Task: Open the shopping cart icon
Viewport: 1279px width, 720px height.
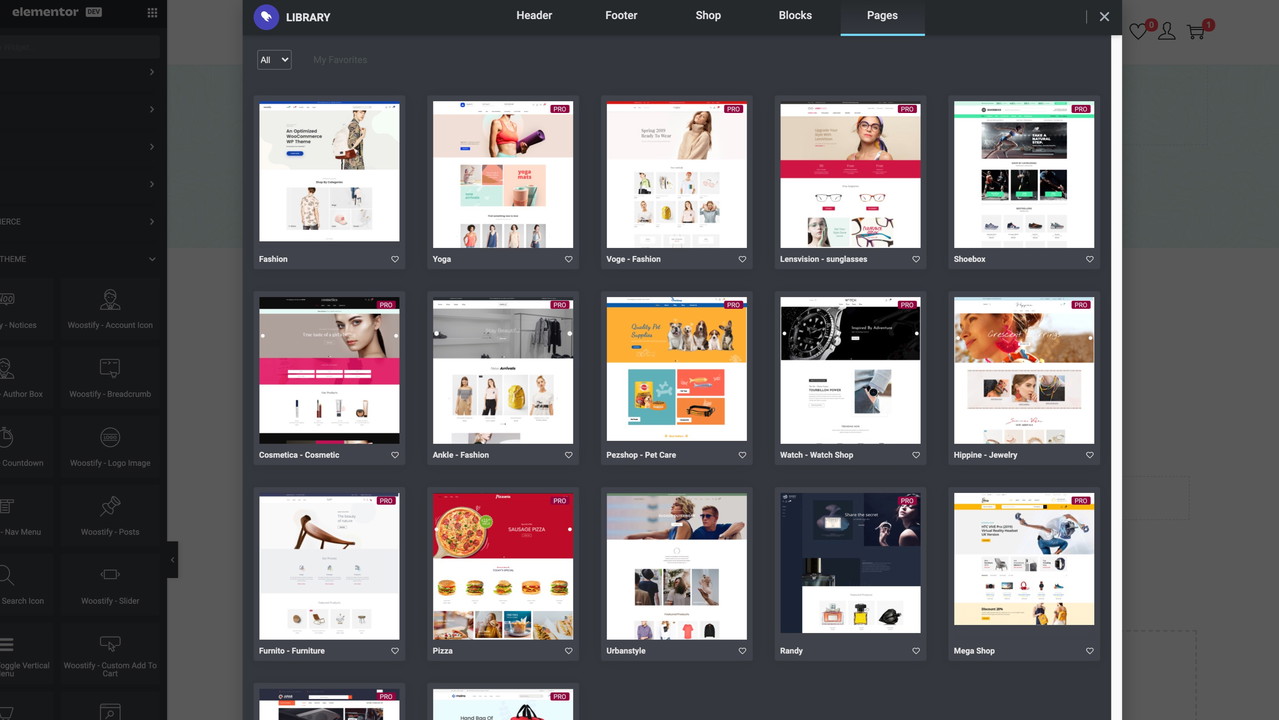Action: pyautogui.click(x=1196, y=32)
